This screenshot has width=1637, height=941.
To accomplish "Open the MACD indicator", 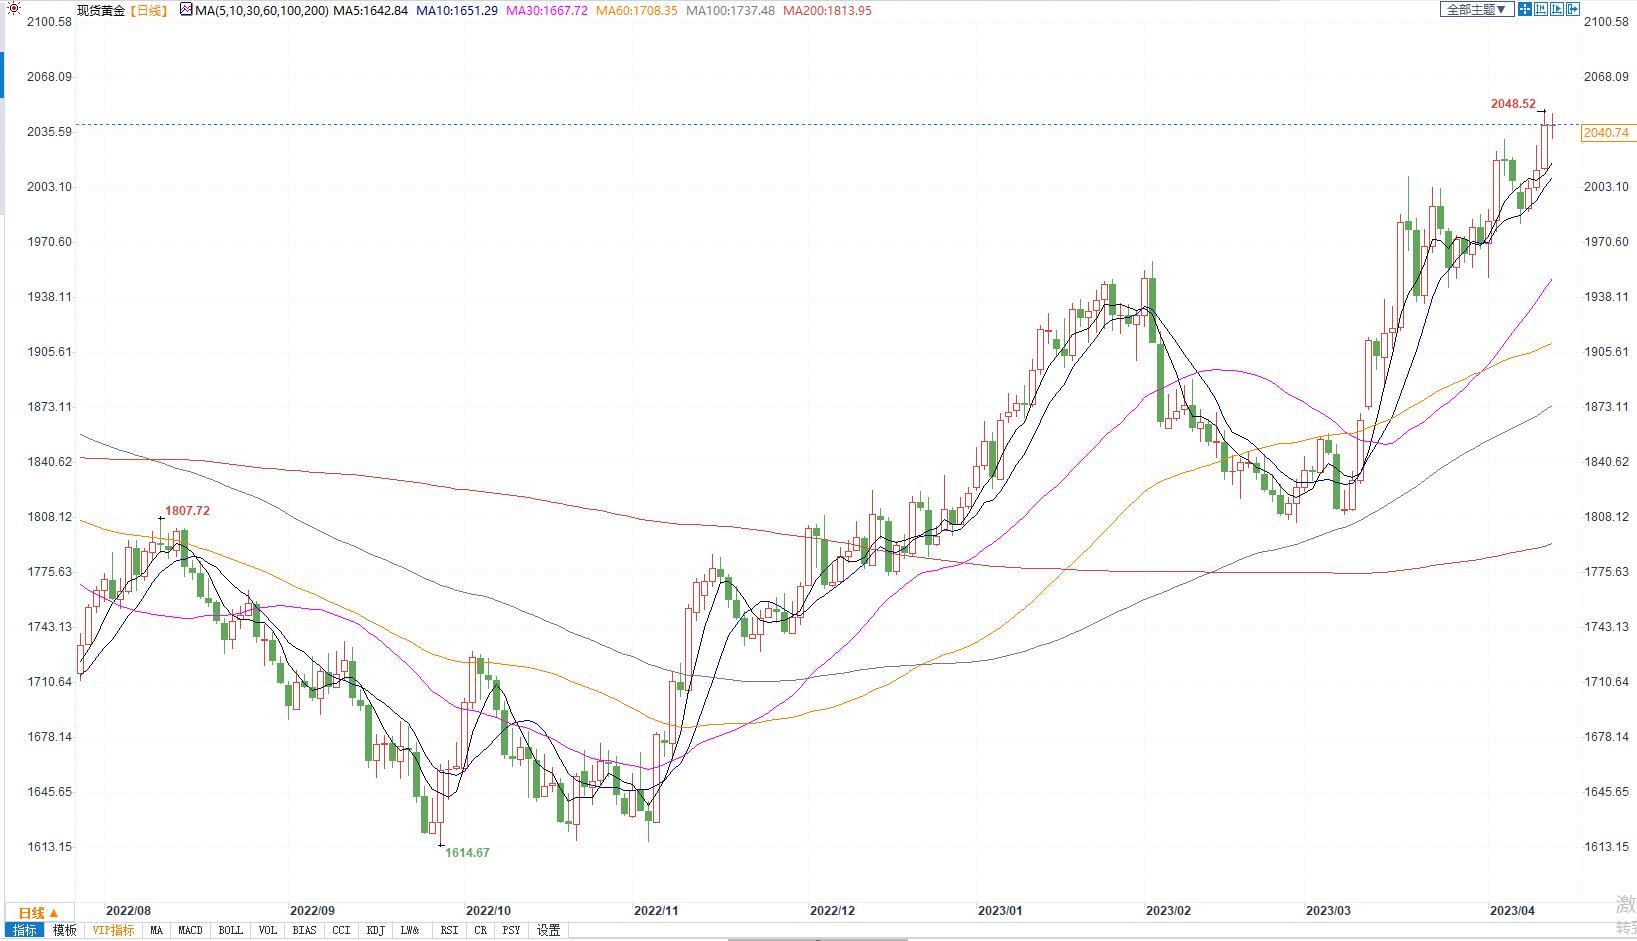I will click(x=190, y=930).
